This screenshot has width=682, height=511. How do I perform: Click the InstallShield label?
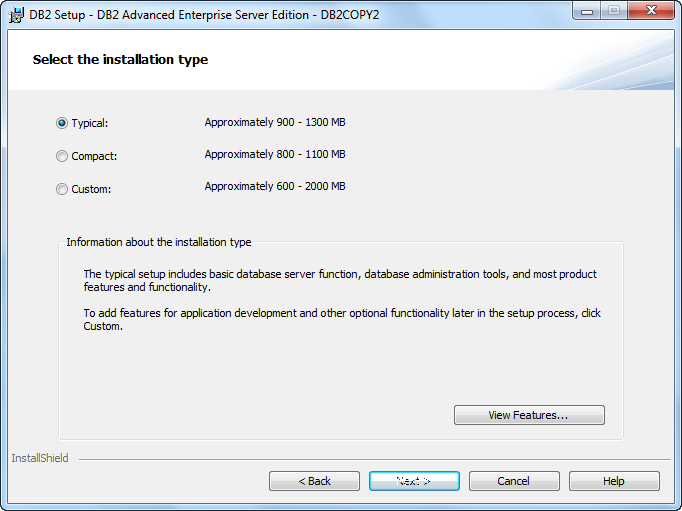40,458
